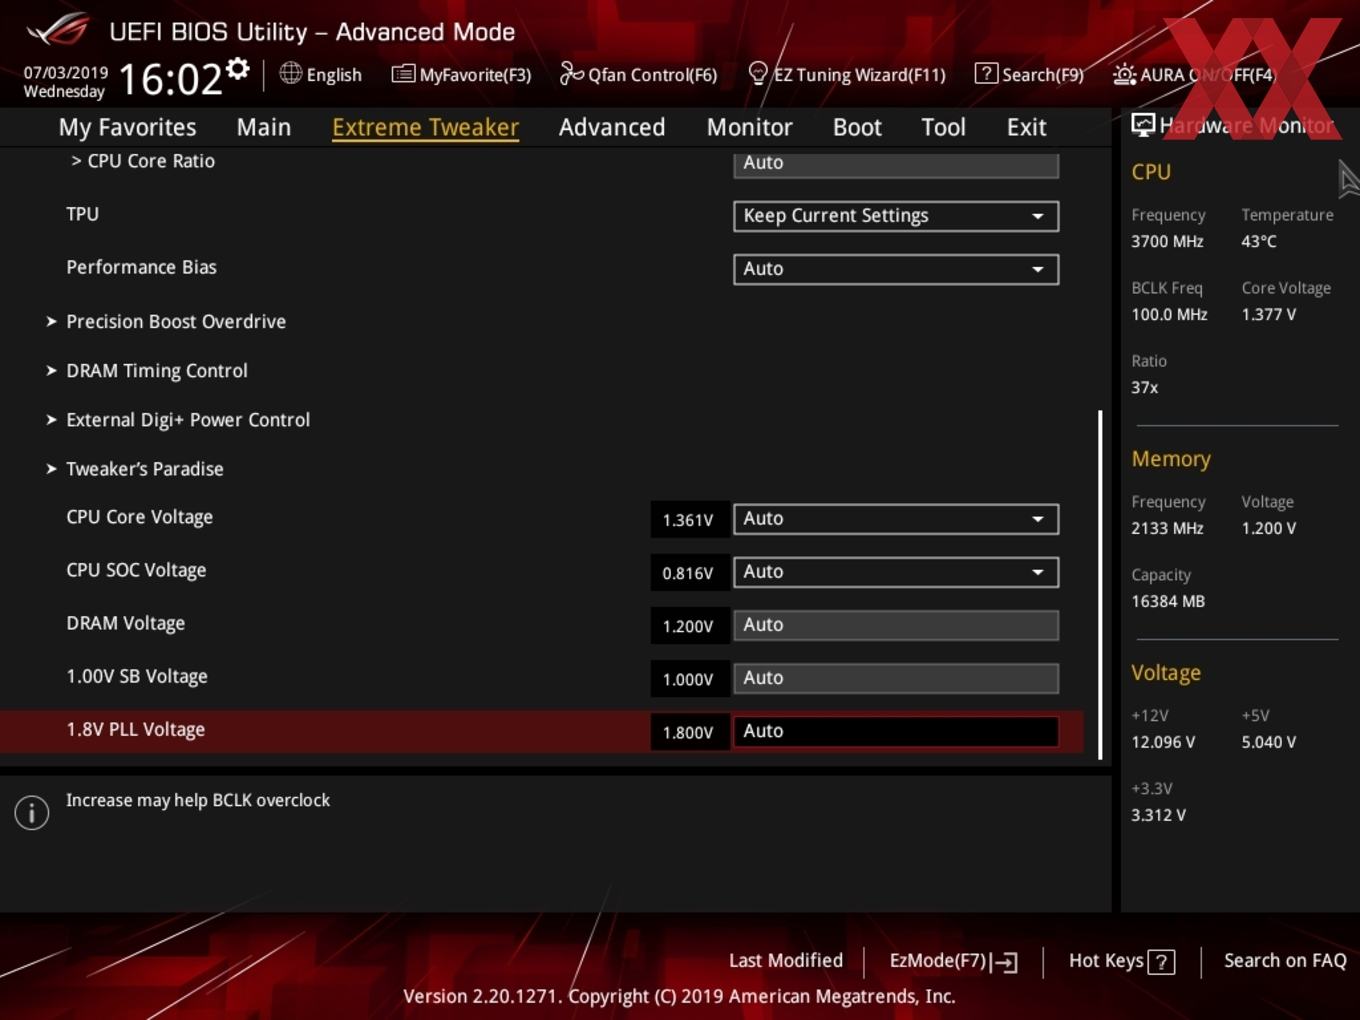Select the DRAM Voltage label
This screenshot has height=1020, width=1360.
tap(125, 623)
